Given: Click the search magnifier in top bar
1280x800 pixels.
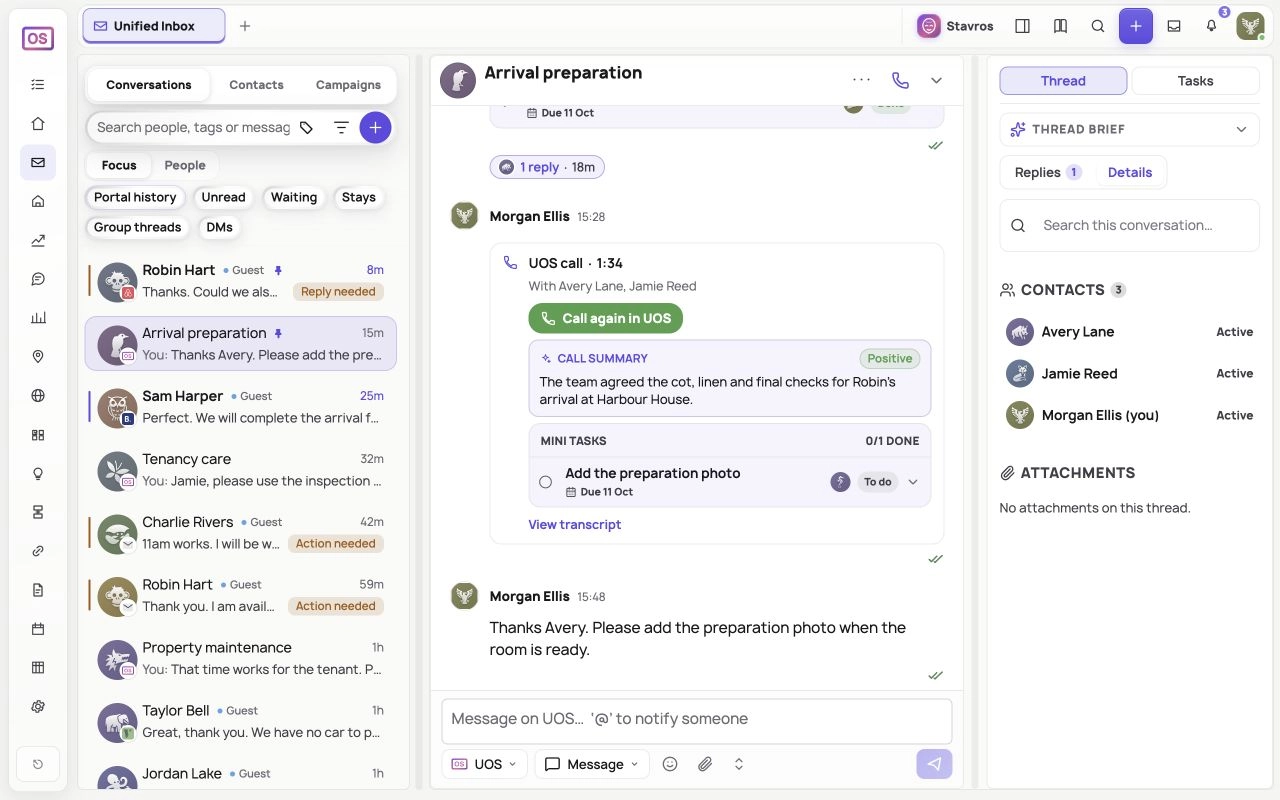Looking at the screenshot, I should click(x=1098, y=26).
